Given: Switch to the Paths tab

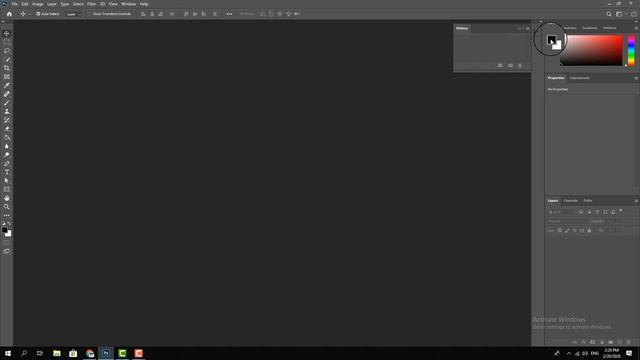Looking at the screenshot, I should tap(587, 201).
